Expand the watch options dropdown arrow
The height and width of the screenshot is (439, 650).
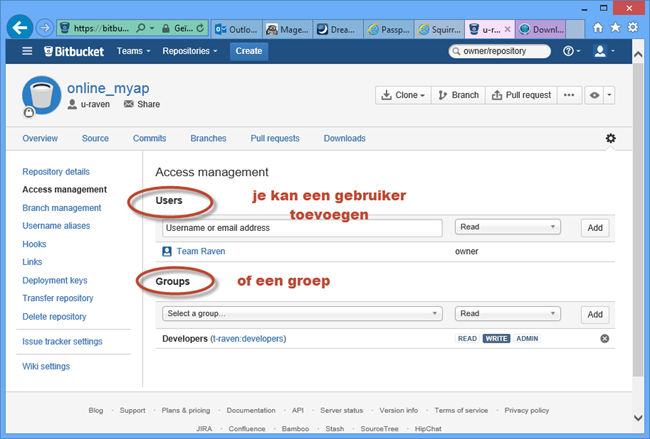click(609, 95)
